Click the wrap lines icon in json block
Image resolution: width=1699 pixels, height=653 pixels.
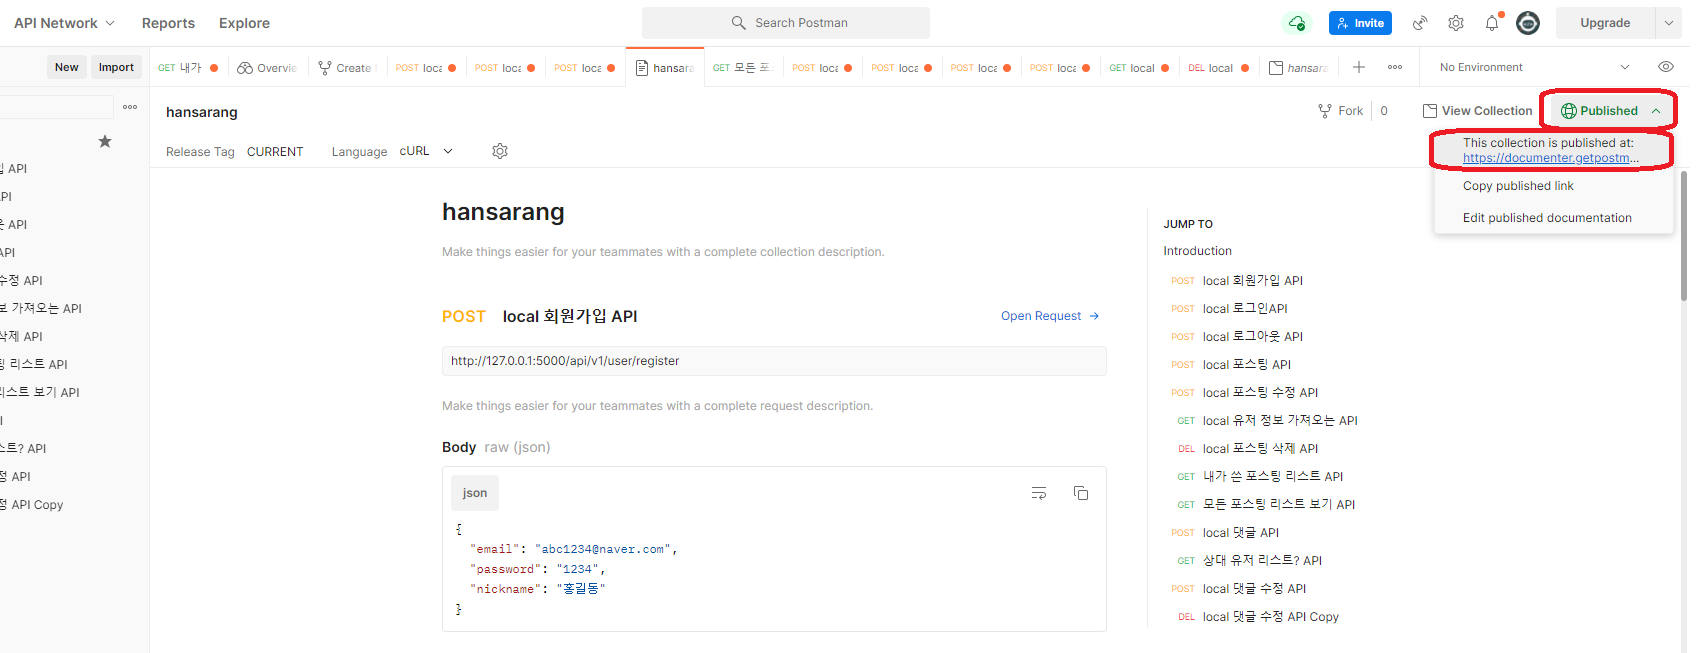[1039, 493]
